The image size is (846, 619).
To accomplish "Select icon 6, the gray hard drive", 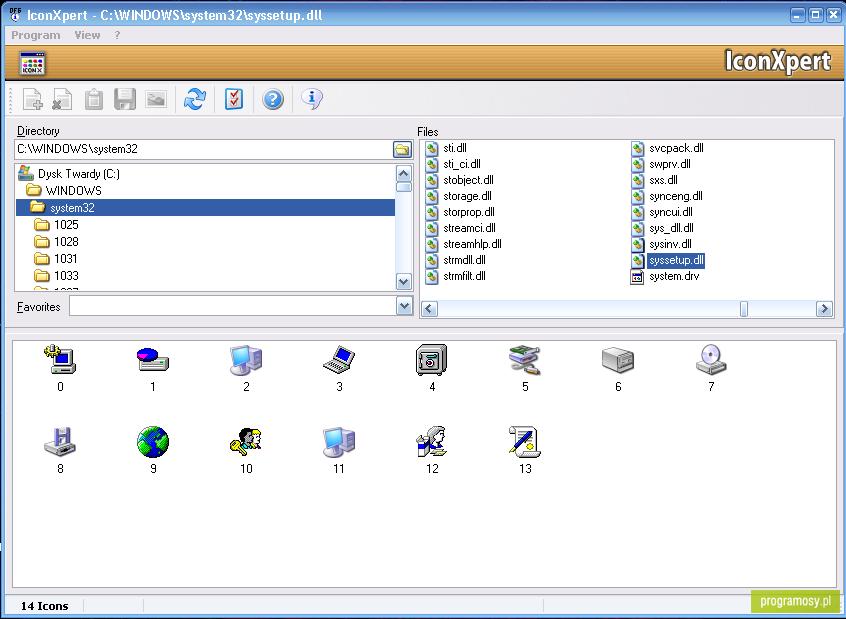I will [x=618, y=360].
